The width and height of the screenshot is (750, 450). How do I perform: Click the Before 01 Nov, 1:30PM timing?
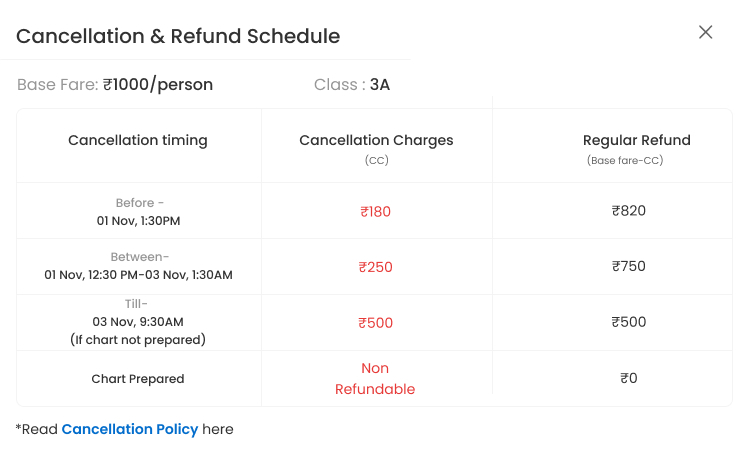pos(139,212)
